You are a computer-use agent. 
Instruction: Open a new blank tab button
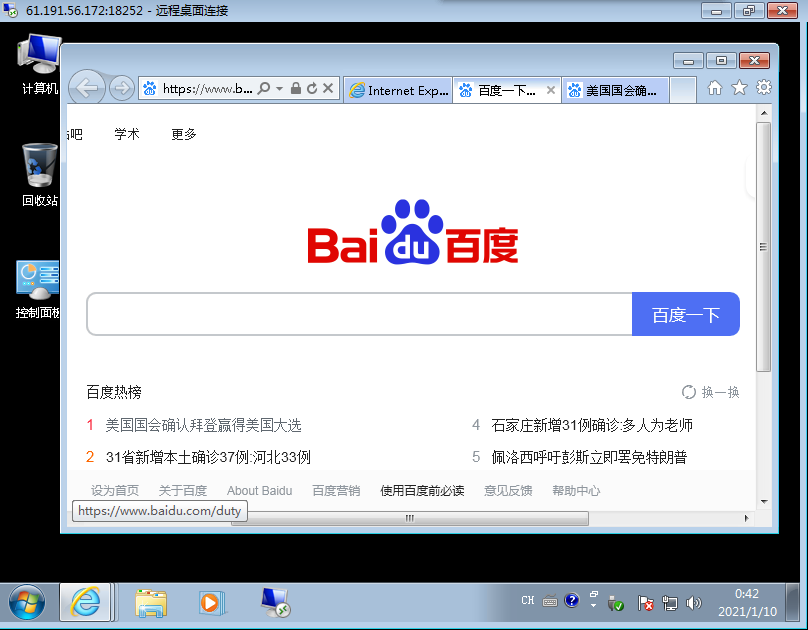pyautogui.click(x=683, y=90)
